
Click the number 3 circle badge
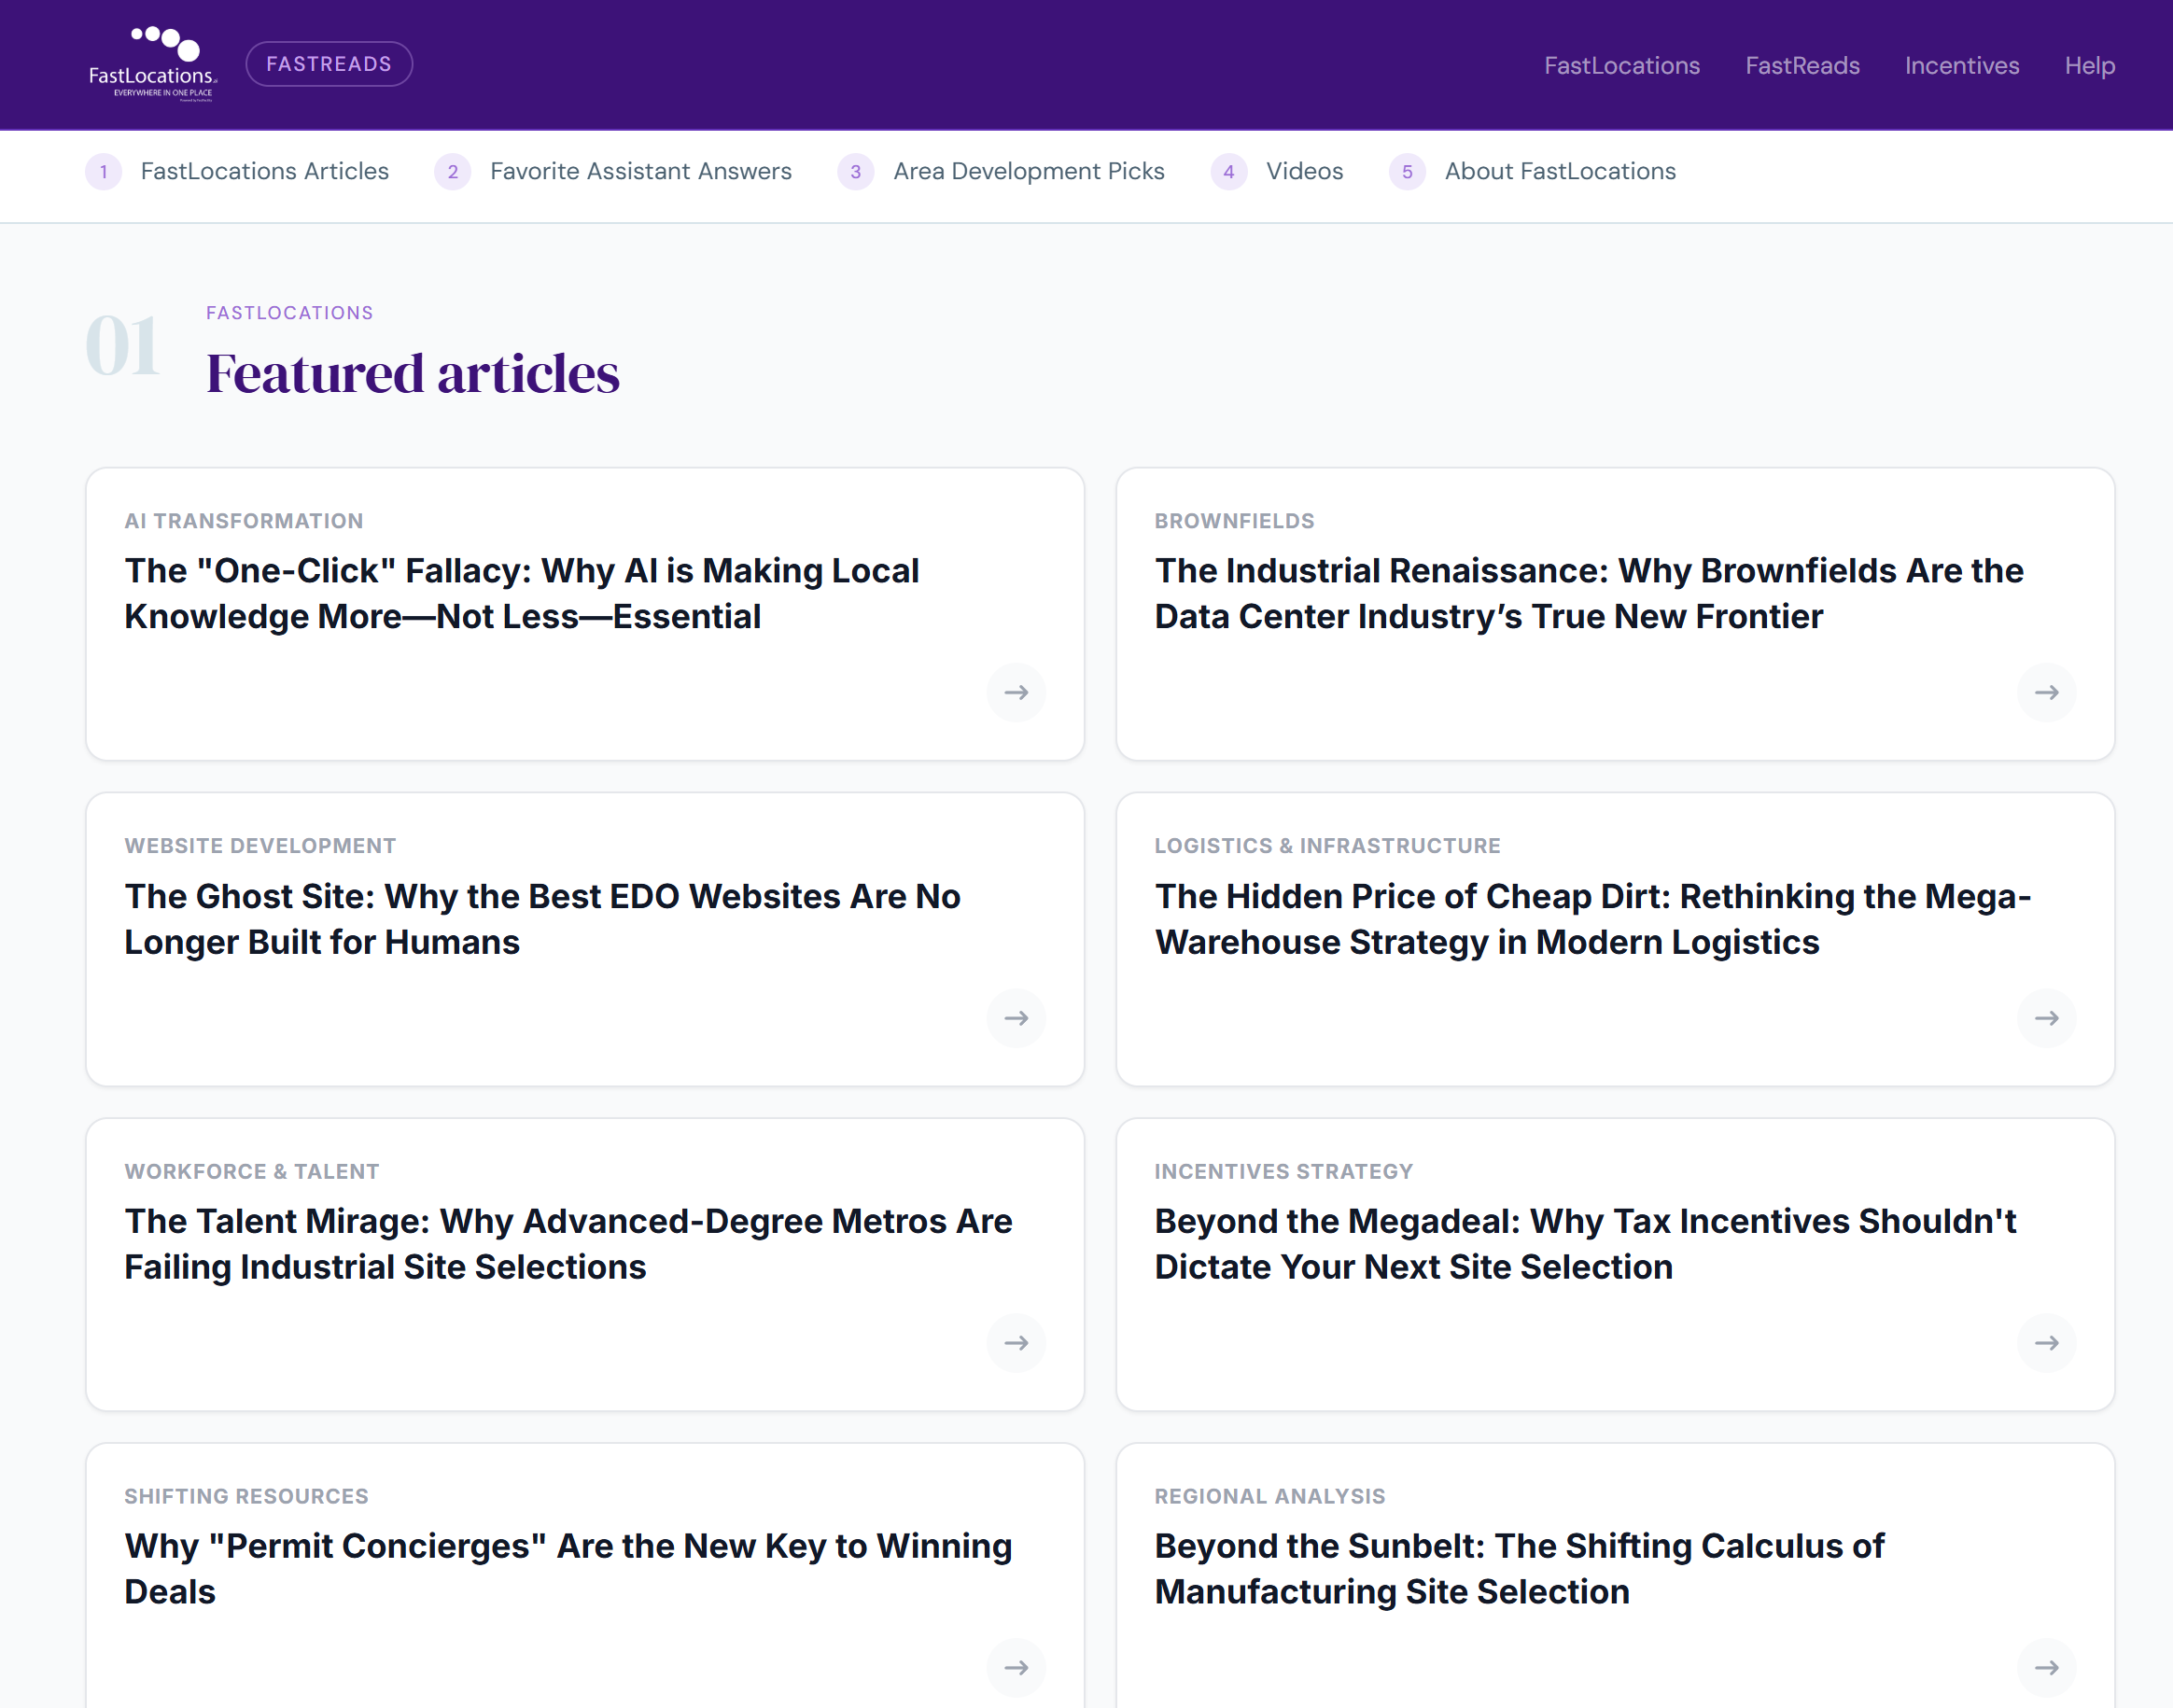tap(856, 172)
